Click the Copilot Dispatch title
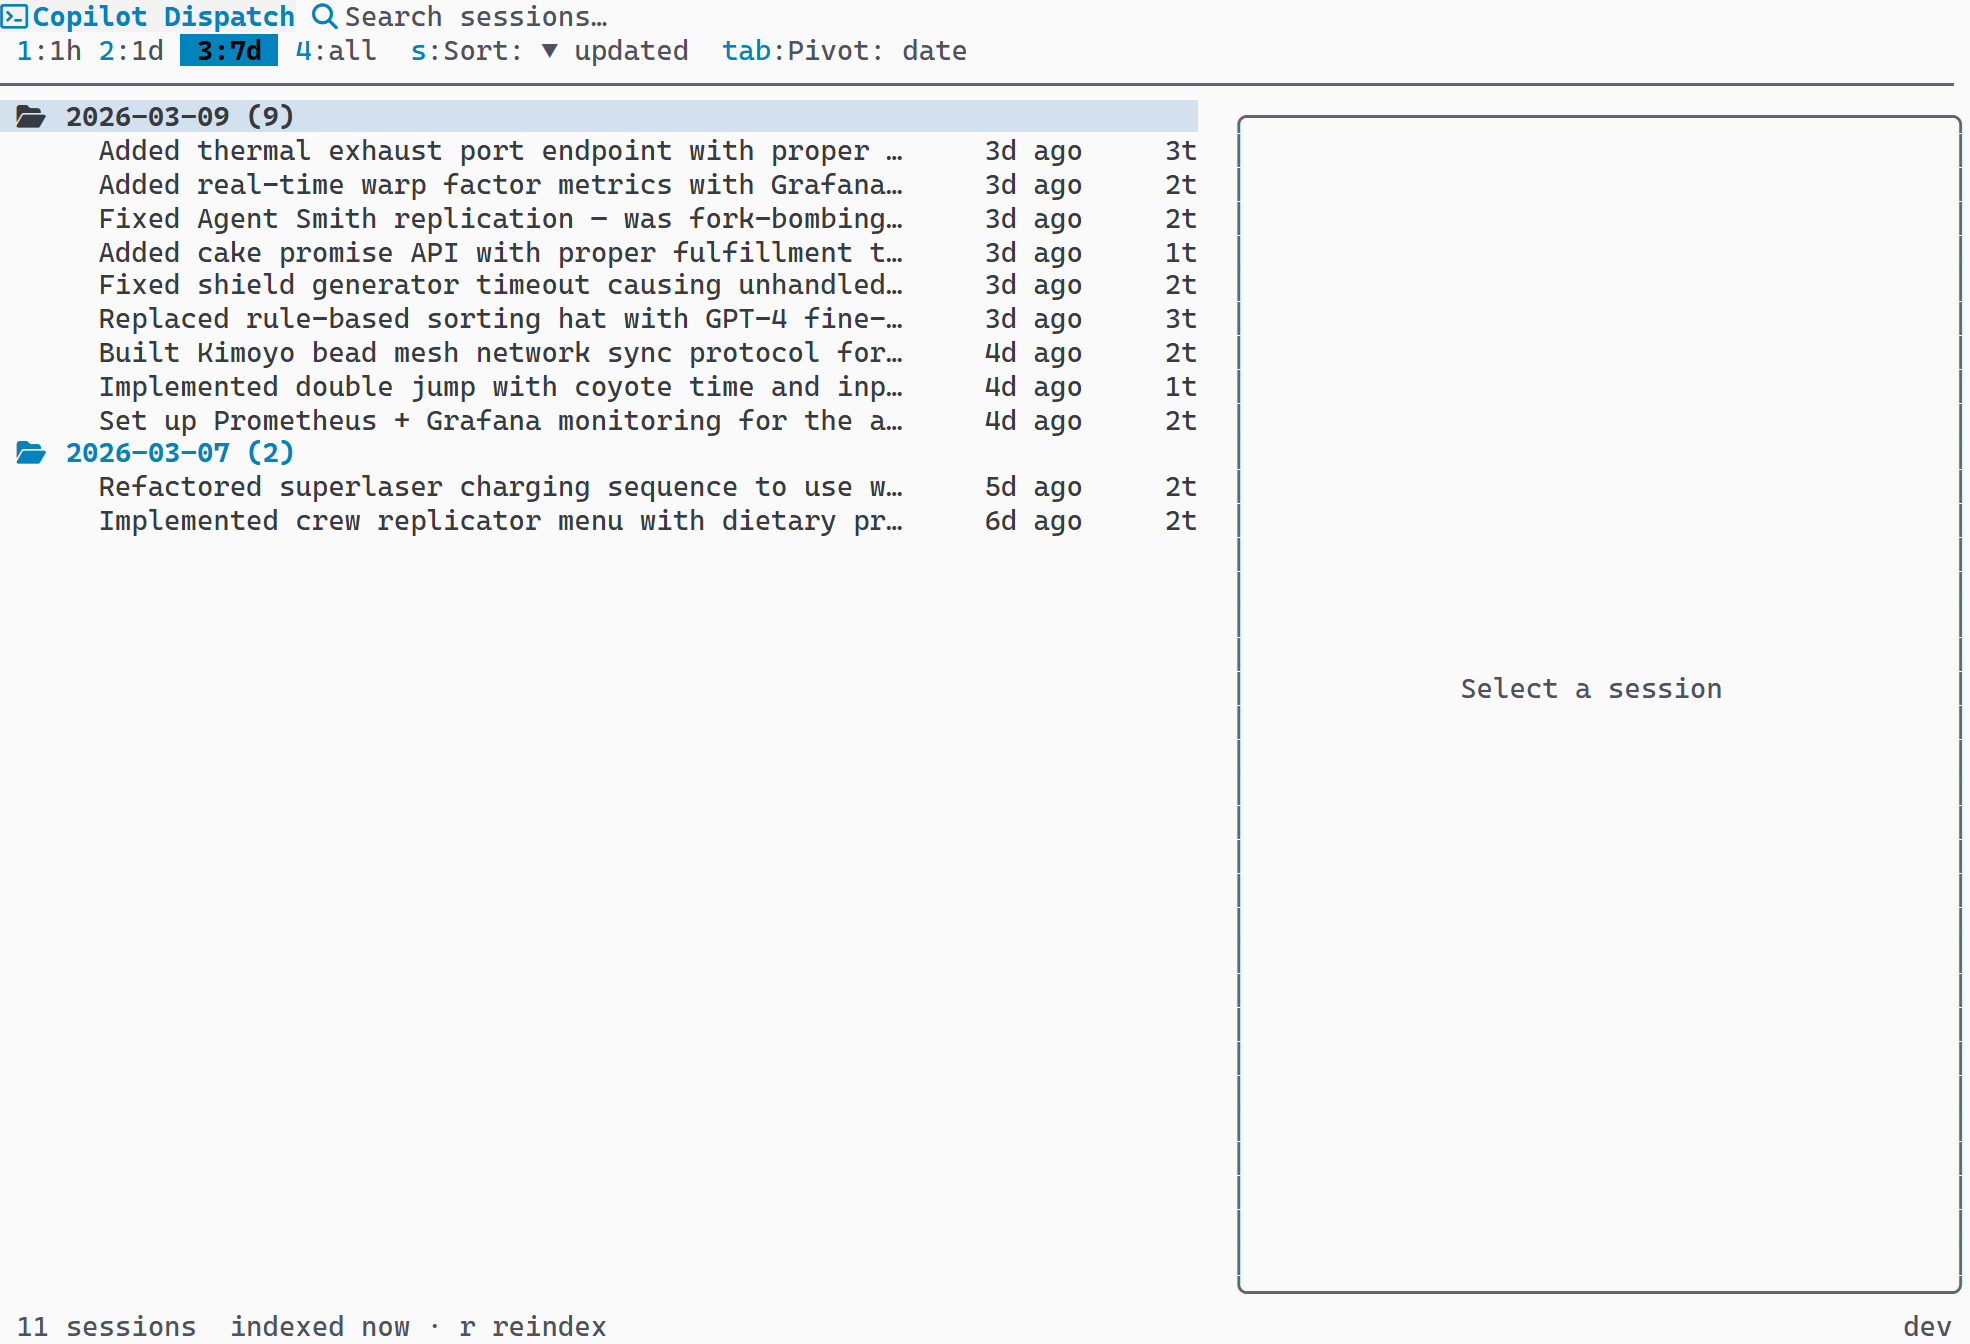The width and height of the screenshot is (1970, 1344). click(x=164, y=16)
